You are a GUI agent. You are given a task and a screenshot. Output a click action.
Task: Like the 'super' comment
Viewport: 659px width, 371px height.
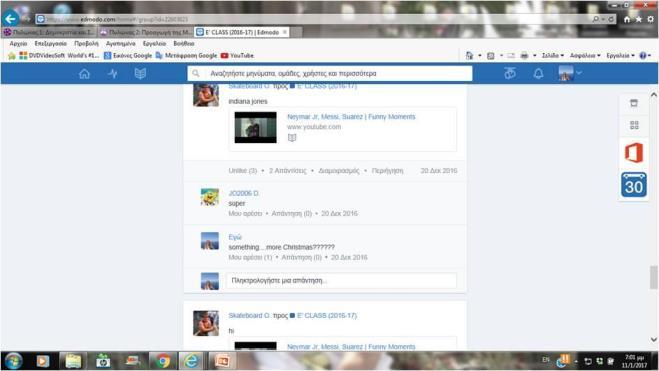pos(245,213)
